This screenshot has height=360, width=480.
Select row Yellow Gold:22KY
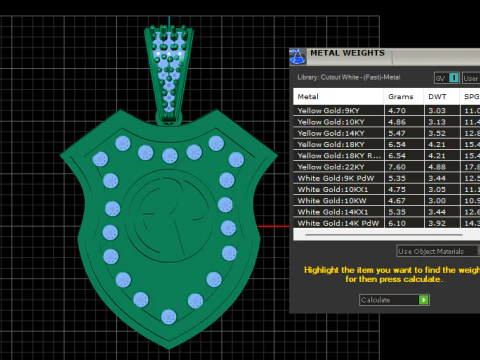tap(387, 167)
